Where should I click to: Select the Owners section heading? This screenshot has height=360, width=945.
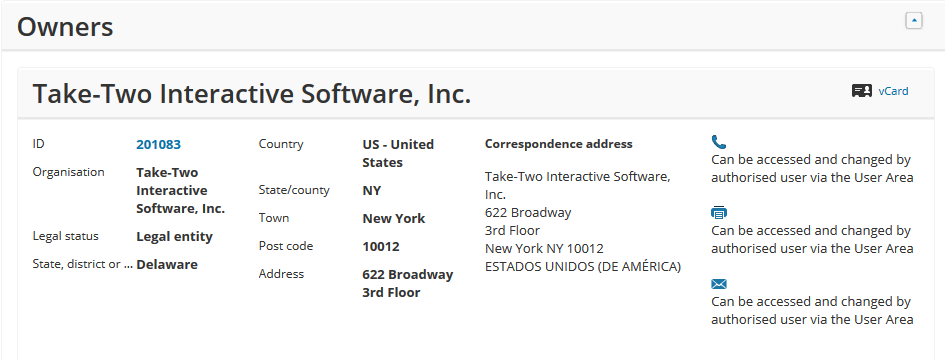click(65, 27)
